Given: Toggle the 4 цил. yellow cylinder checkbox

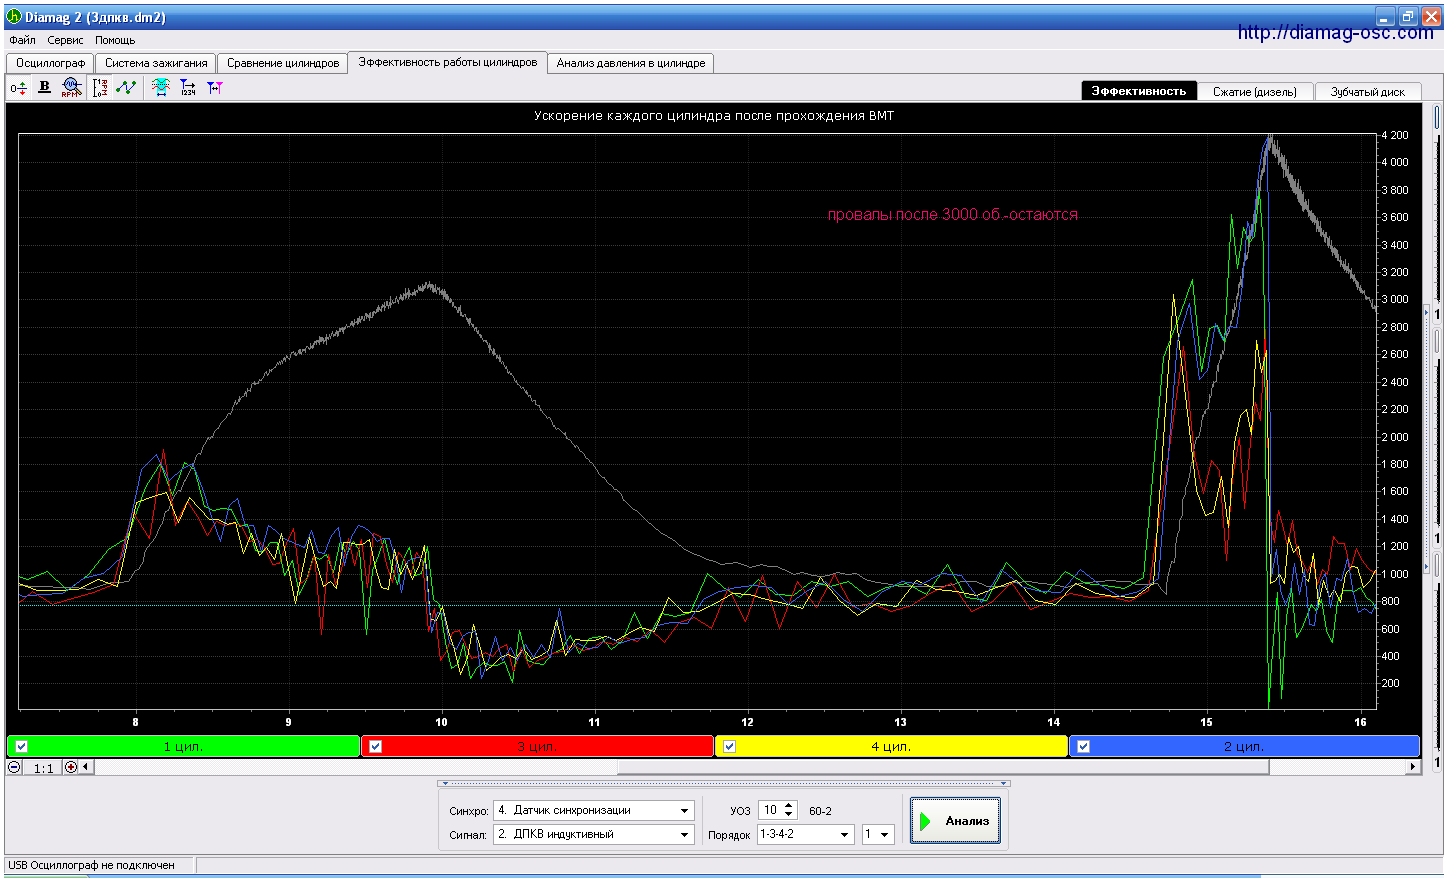Looking at the screenshot, I should click(x=730, y=746).
